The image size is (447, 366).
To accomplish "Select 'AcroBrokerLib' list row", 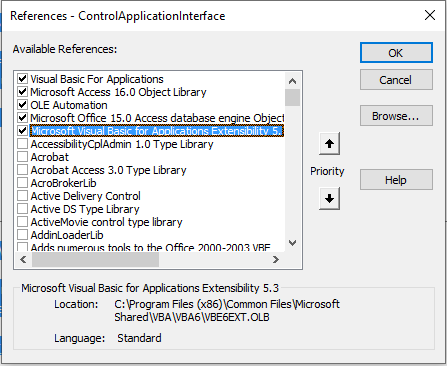I will click(x=63, y=183).
